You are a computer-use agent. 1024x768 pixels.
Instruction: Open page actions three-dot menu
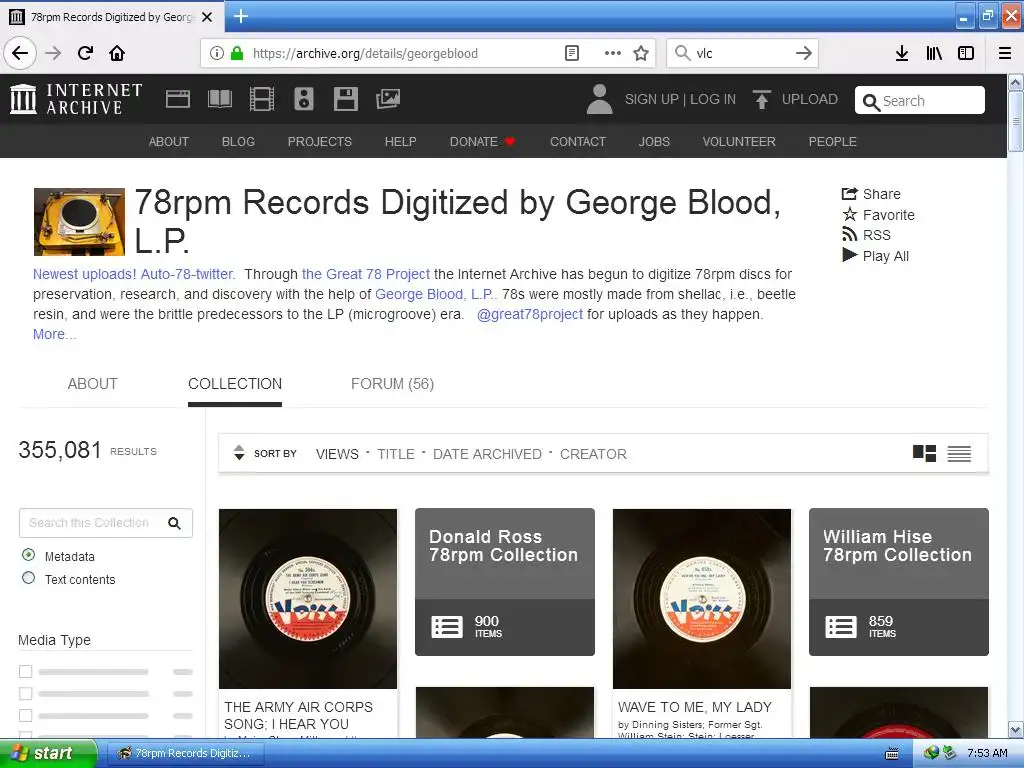click(613, 53)
